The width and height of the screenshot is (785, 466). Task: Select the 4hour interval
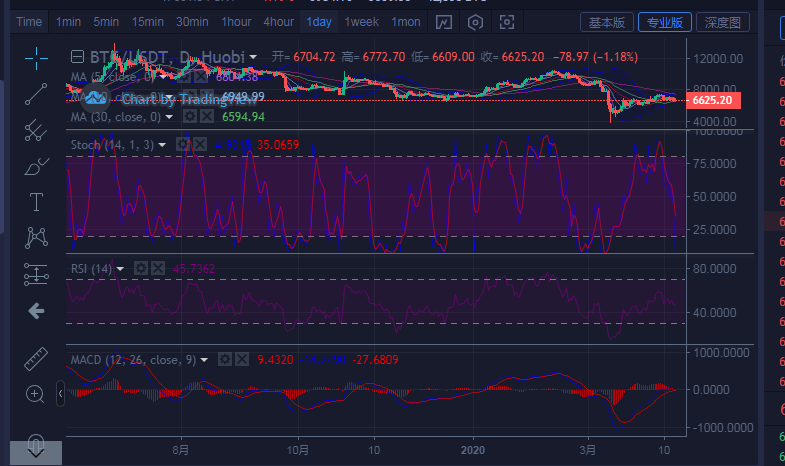(279, 22)
